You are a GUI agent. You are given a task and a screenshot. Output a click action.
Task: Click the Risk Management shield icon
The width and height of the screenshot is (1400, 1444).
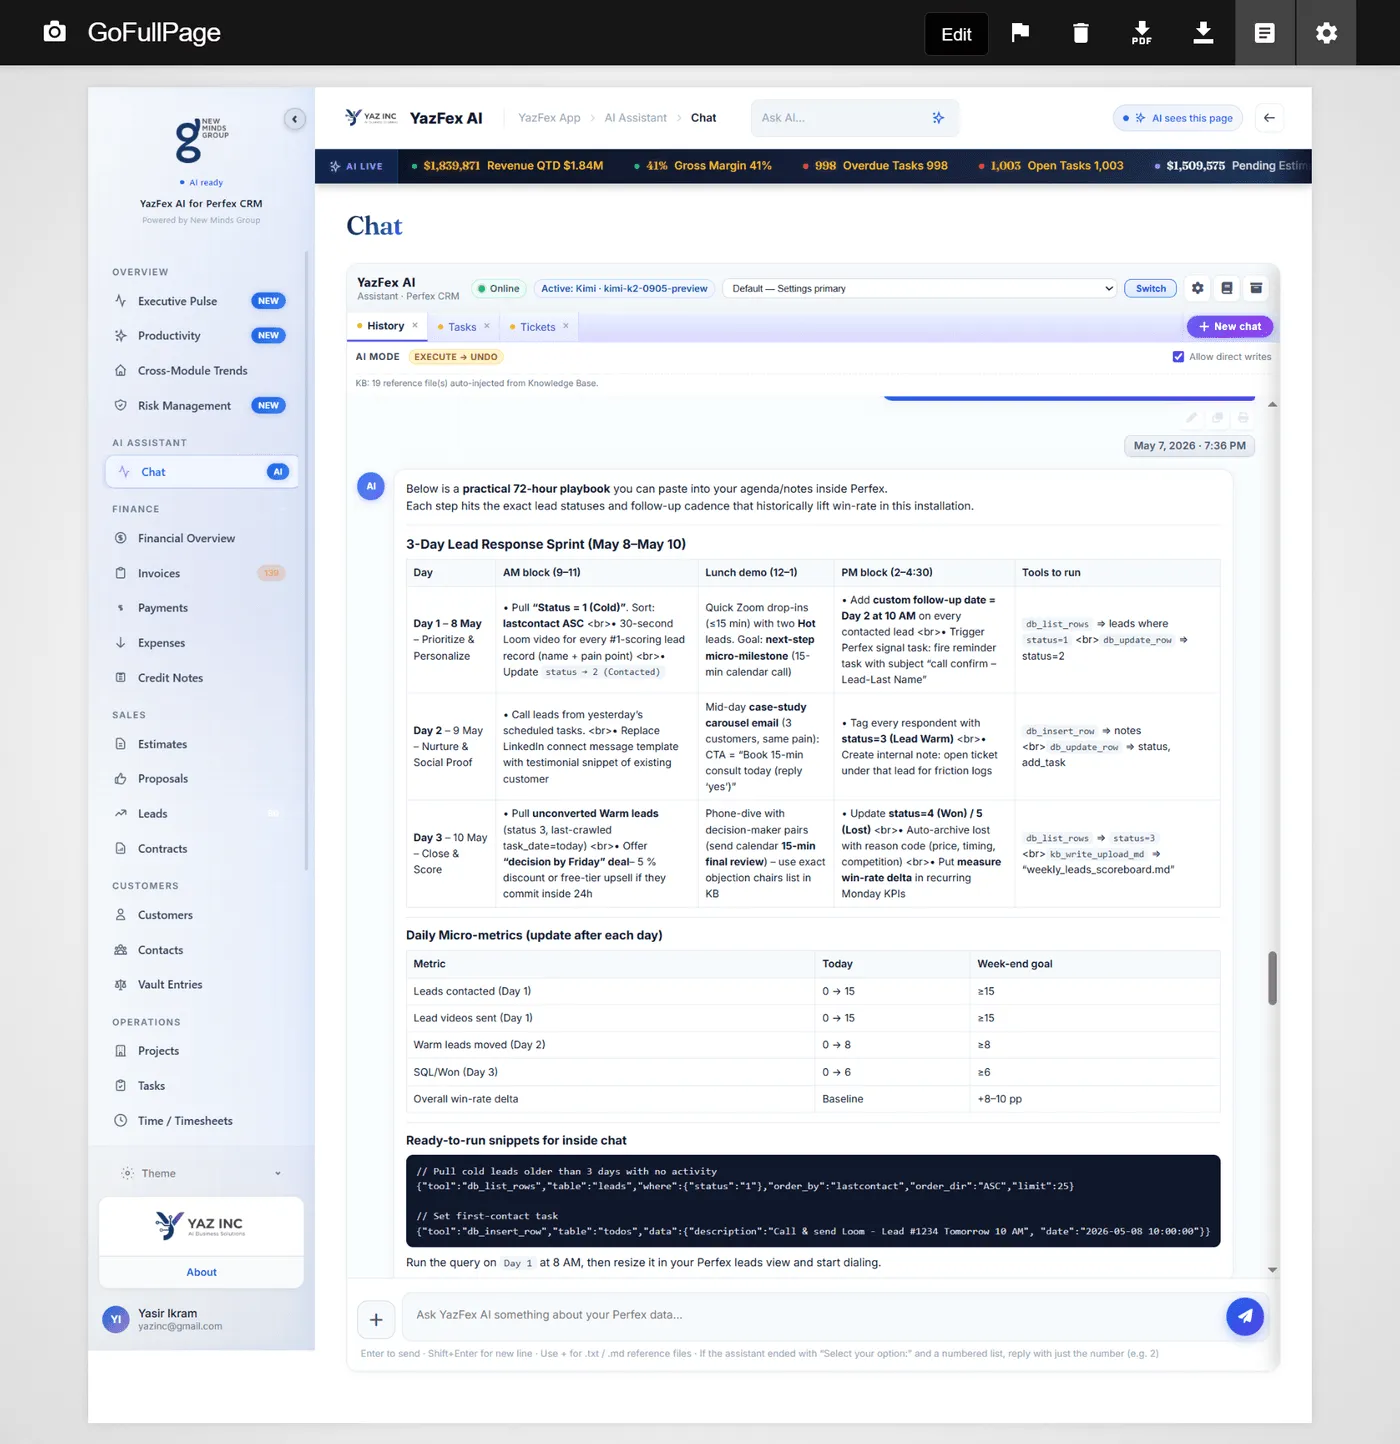coord(121,406)
